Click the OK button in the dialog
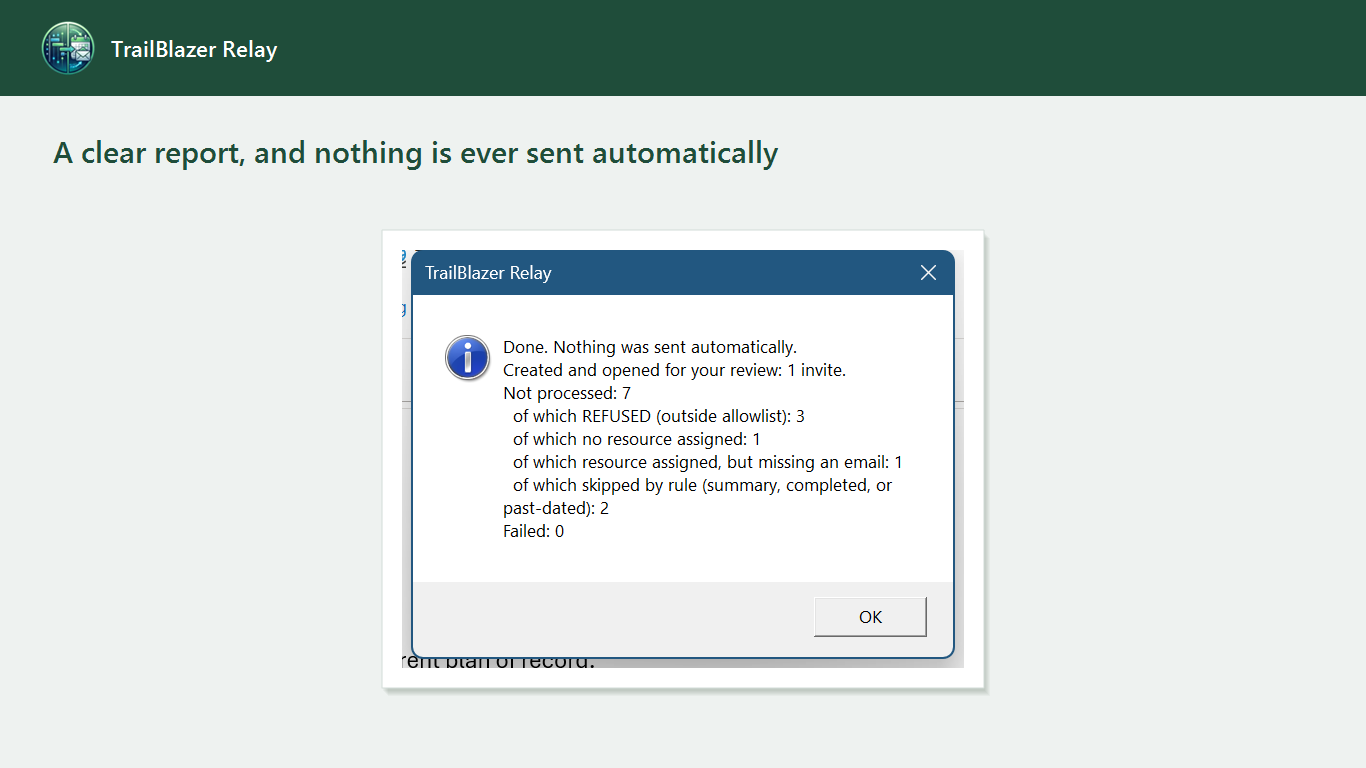Viewport: 1366px width, 768px height. tap(870, 617)
